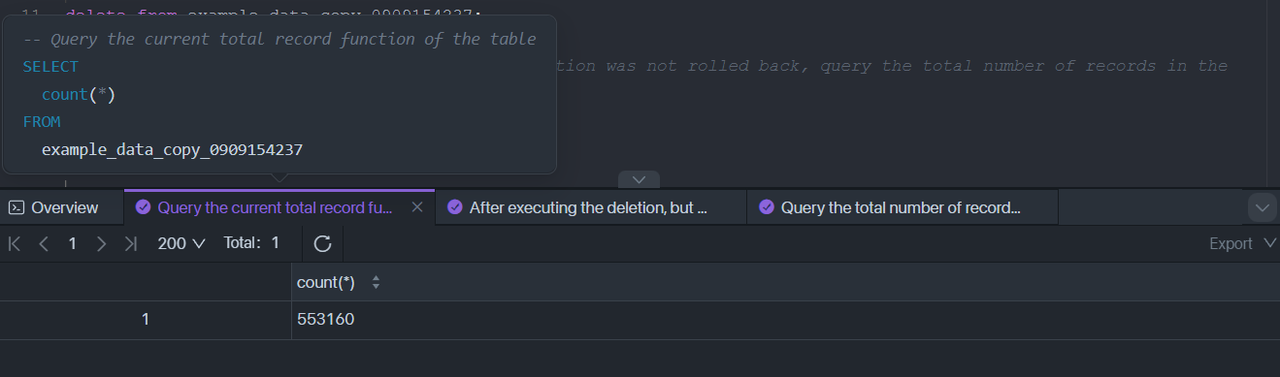1280x377 pixels.
Task: Click success icon on deletion tab
Action: click(x=455, y=207)
